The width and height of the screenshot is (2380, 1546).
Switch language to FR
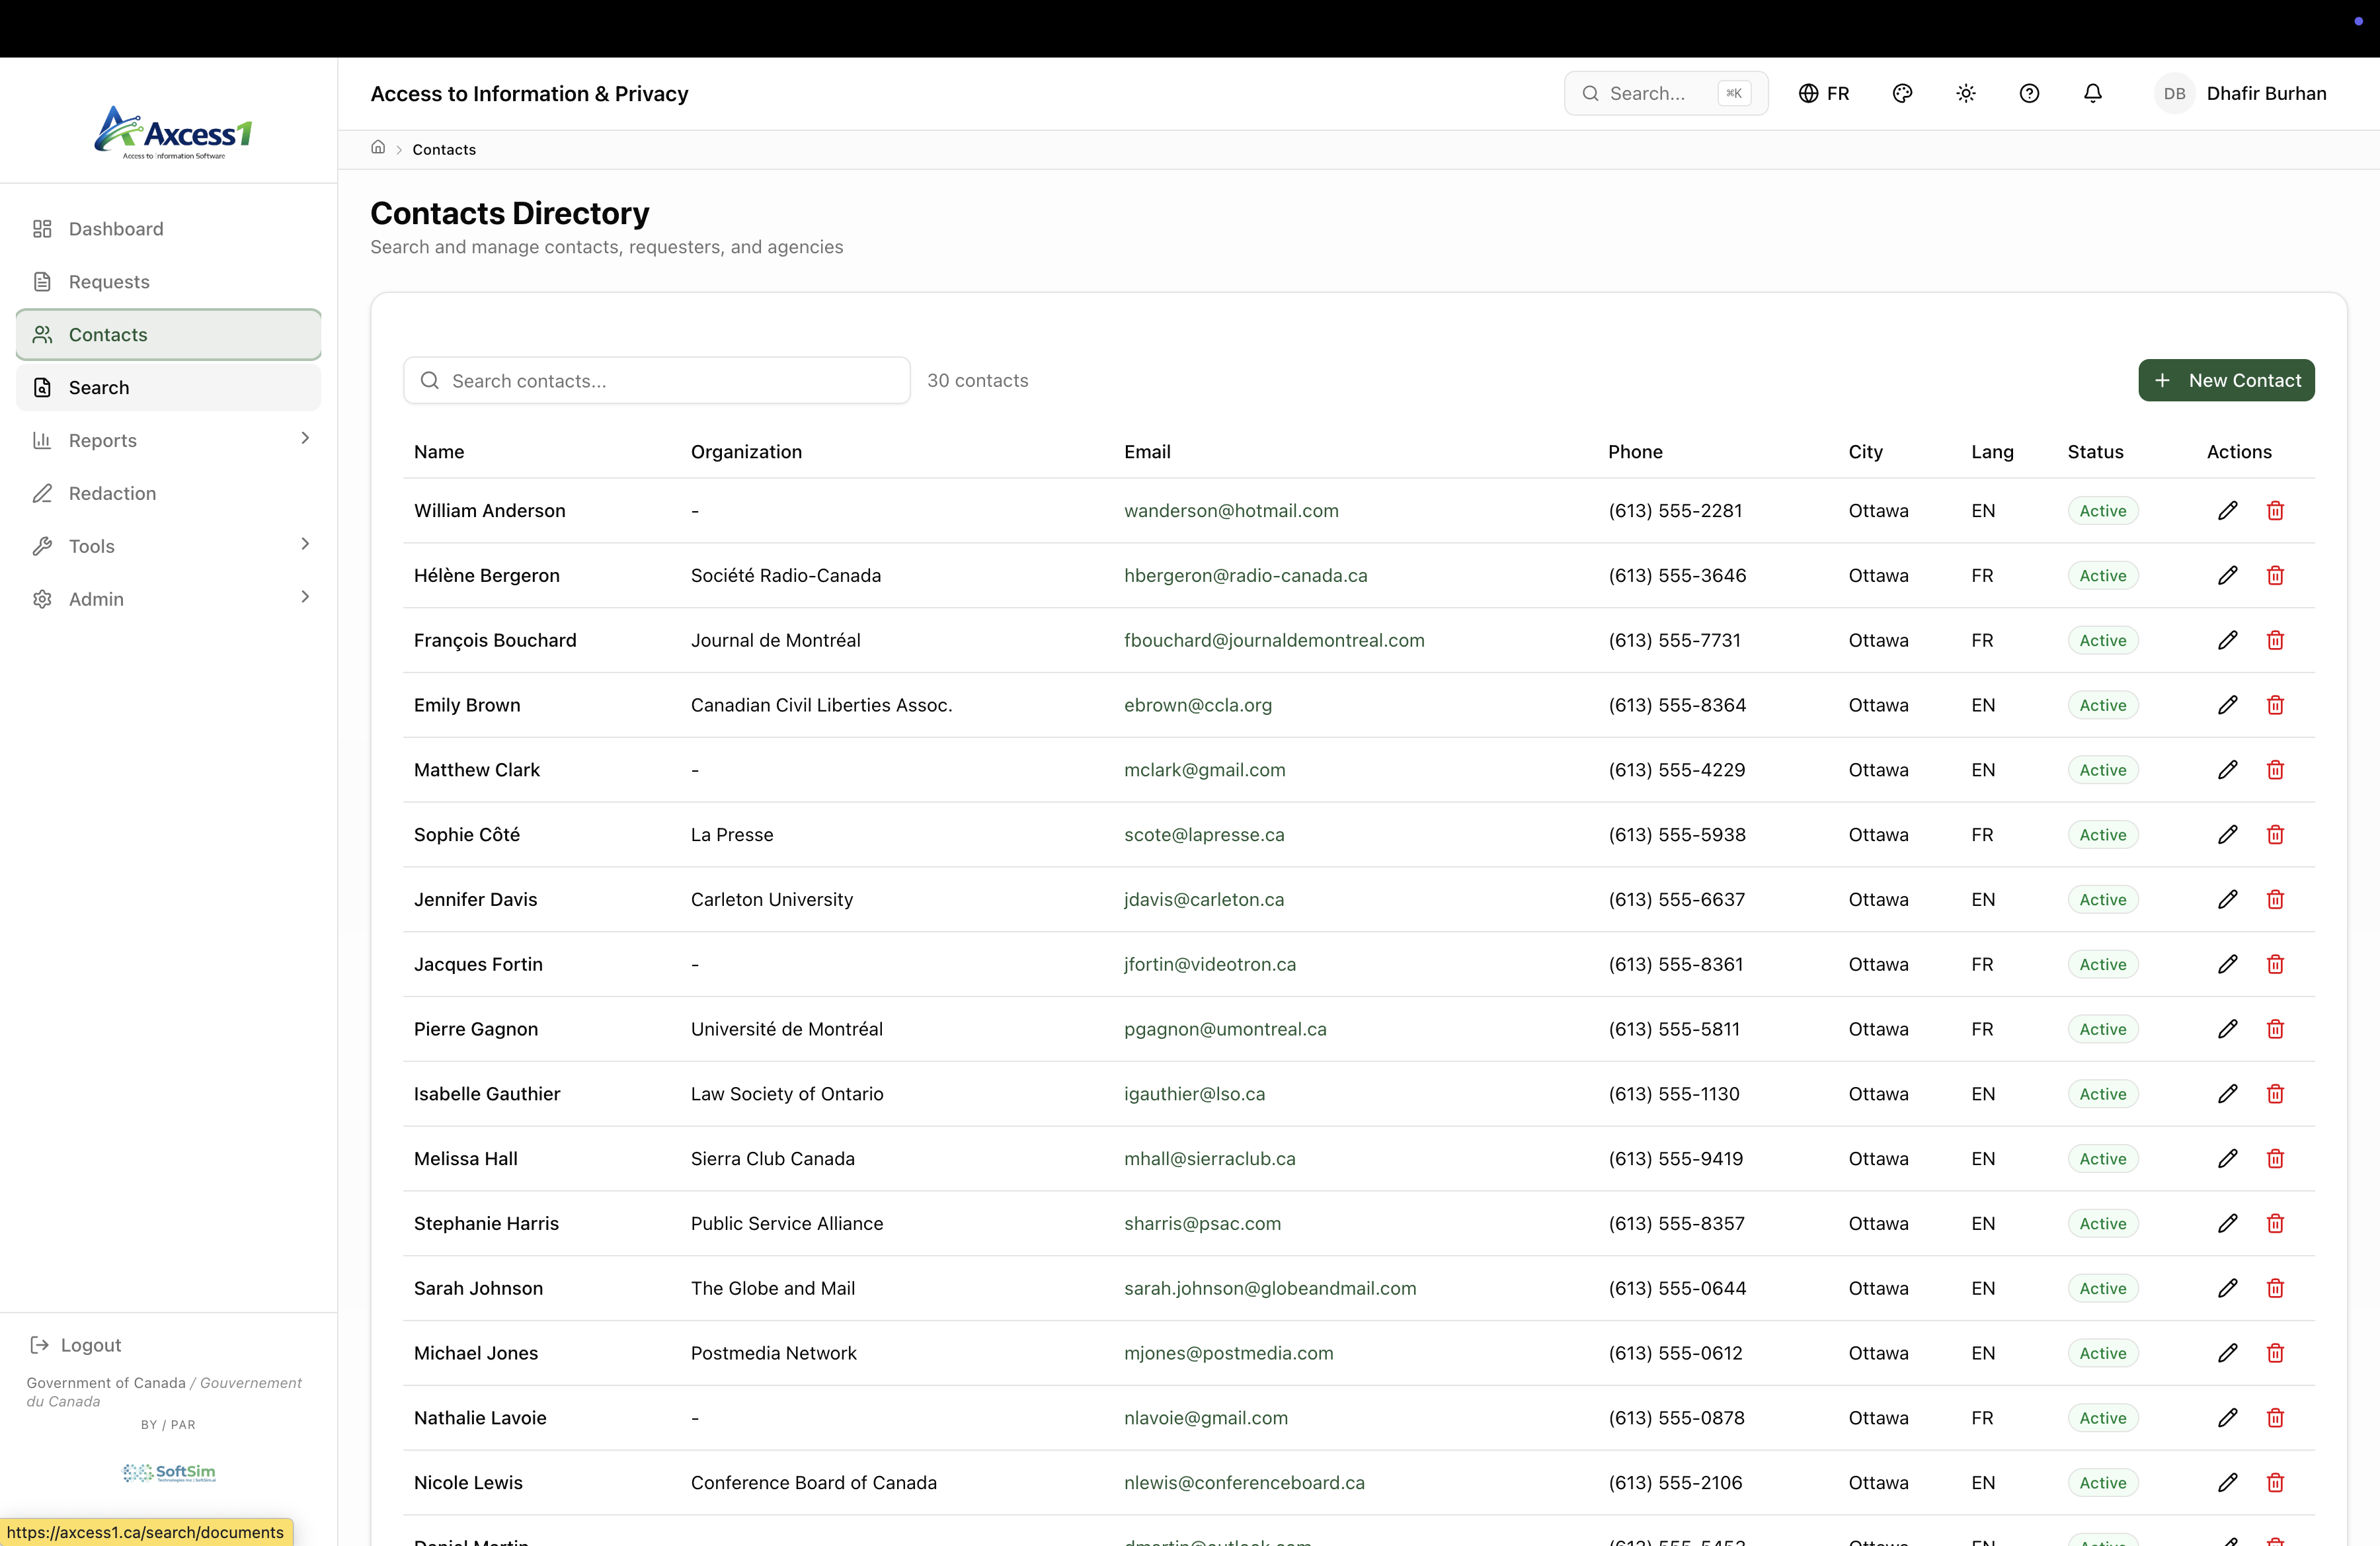point(1824,93)
